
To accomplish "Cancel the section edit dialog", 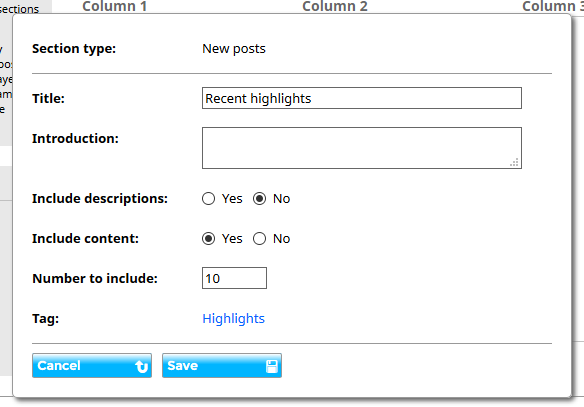I will [x=92, y=366].
